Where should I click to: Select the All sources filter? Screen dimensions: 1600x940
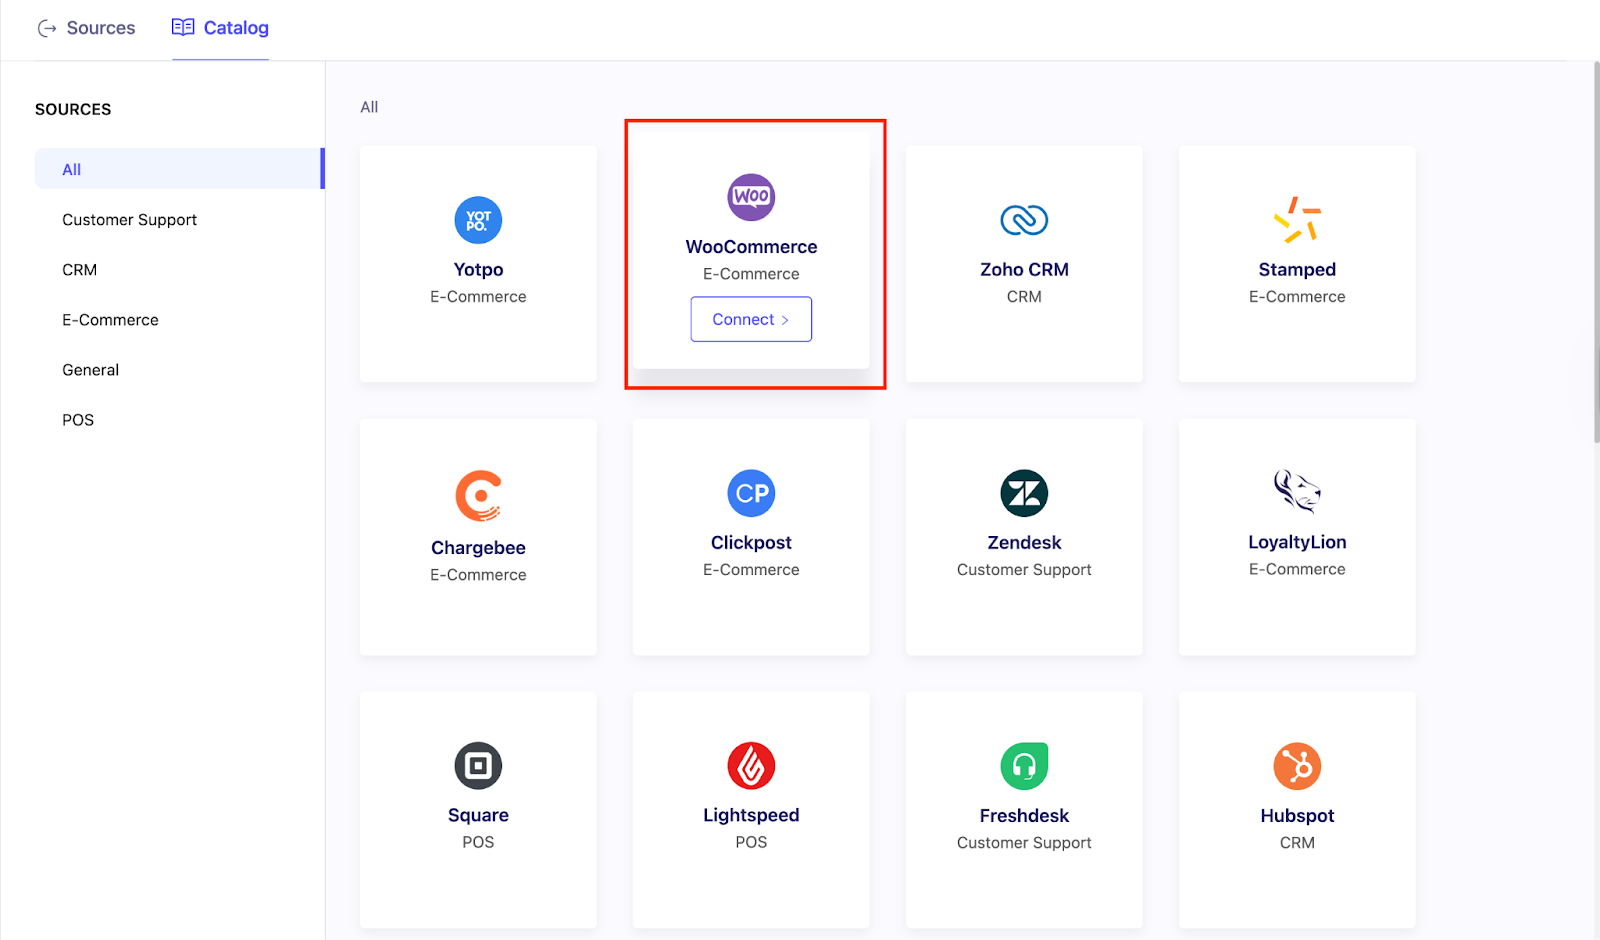[179, 169]
